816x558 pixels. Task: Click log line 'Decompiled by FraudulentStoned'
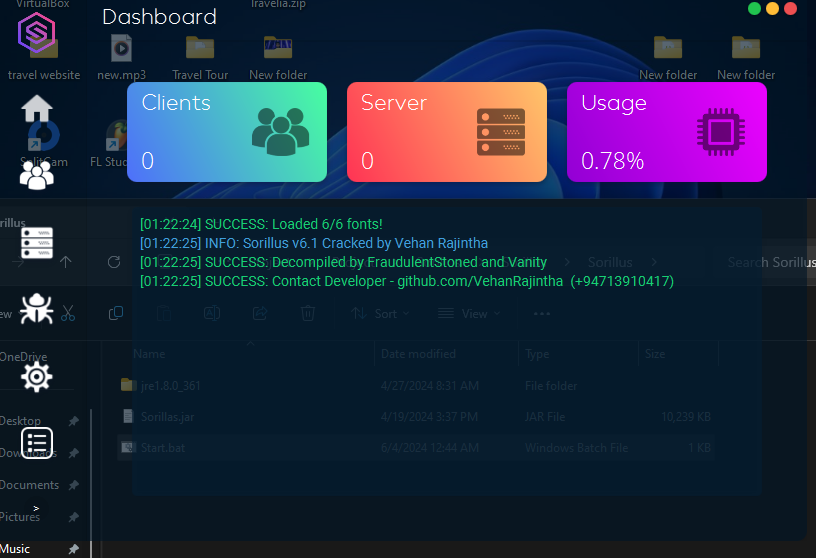pos(343,262)
